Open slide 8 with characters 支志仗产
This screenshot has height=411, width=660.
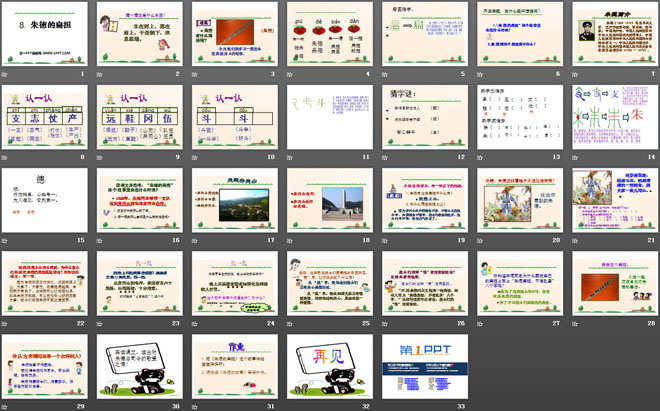pos(46,118)
